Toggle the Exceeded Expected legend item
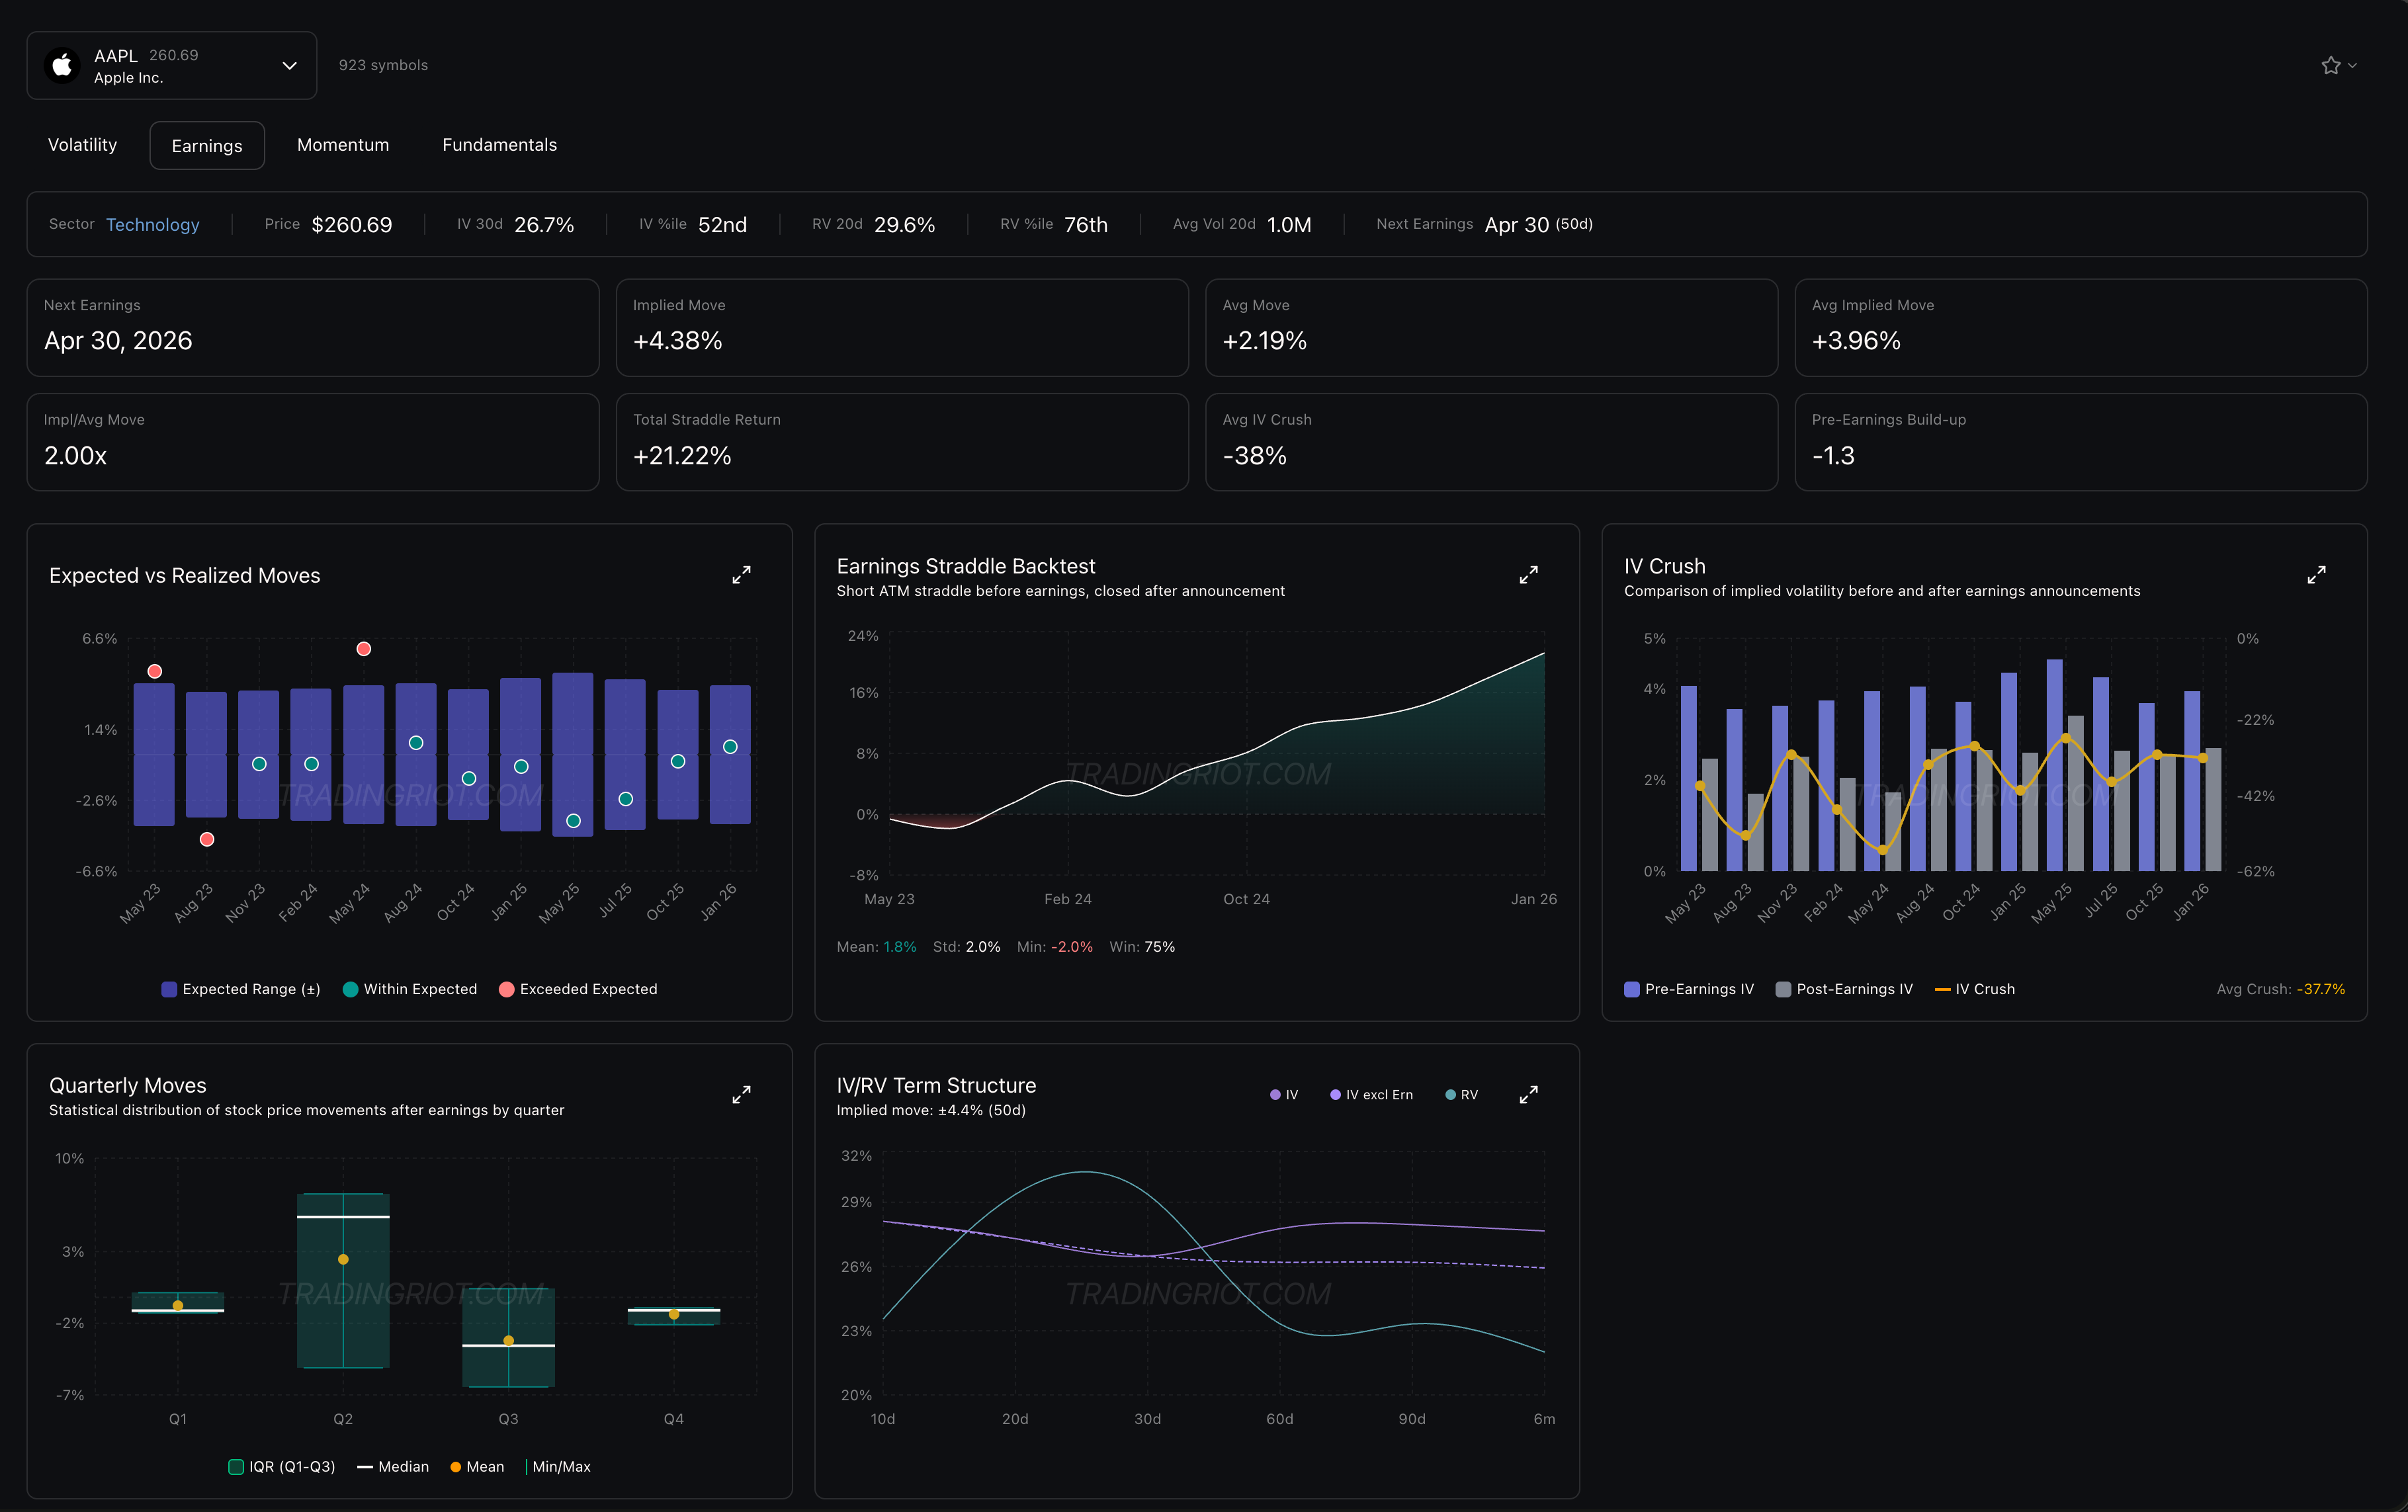This screenshot has width=2408, height=1512. [578, 989]
